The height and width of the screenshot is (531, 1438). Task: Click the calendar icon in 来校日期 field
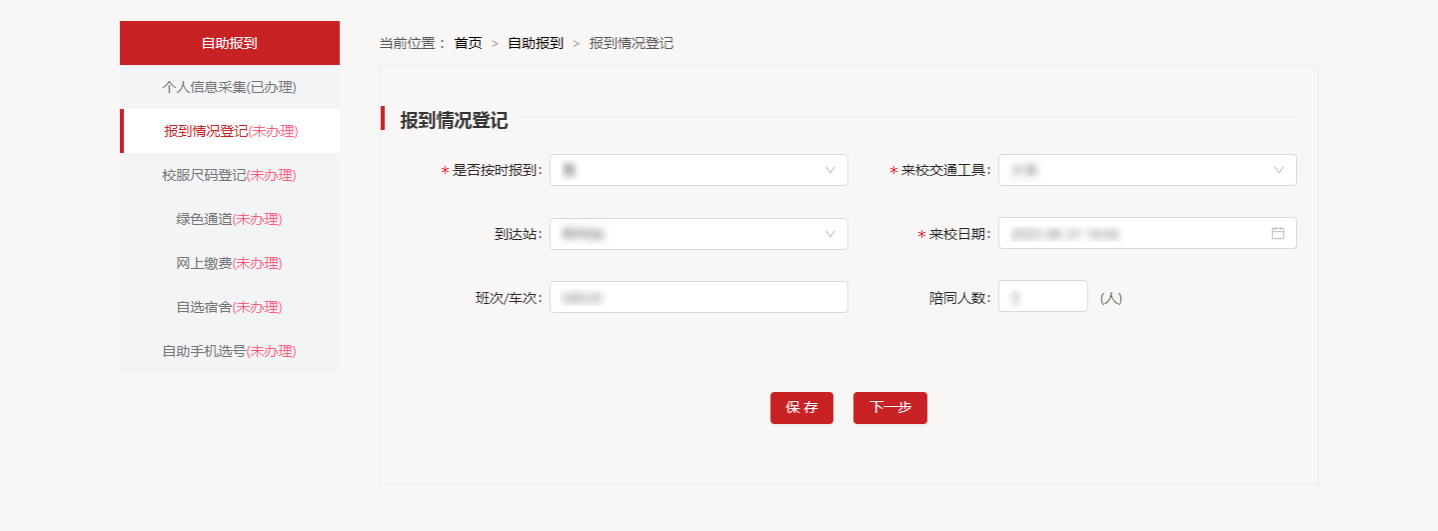click(1277, 233)
